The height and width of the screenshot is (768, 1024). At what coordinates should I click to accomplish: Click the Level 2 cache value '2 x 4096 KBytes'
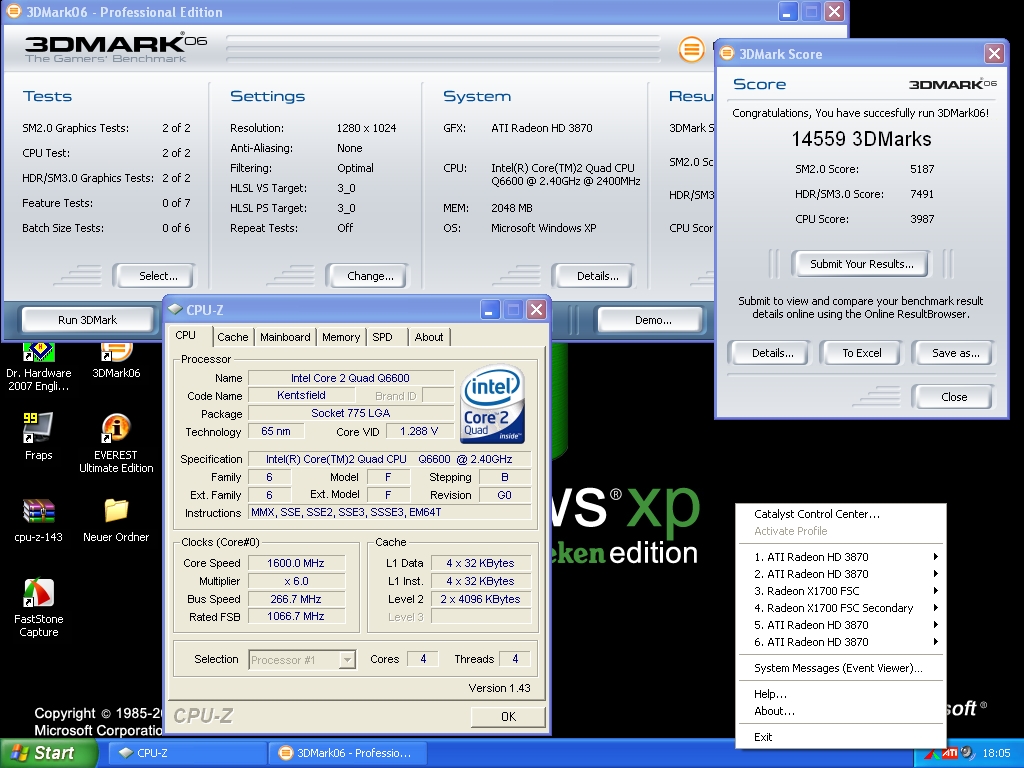[x=480, y=599]
